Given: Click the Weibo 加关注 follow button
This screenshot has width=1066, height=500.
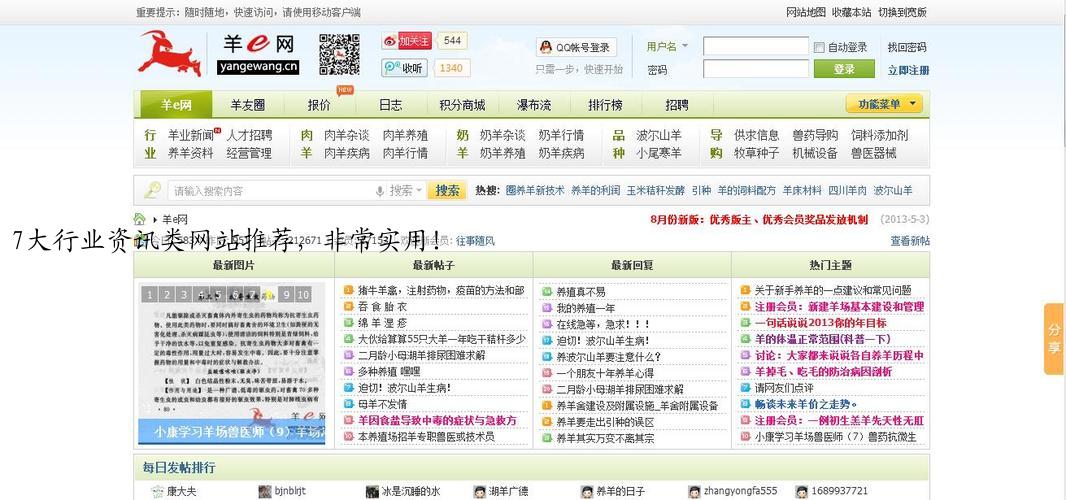Looking at the screenshot, I should pyautogui.click(x=407, y=41).
